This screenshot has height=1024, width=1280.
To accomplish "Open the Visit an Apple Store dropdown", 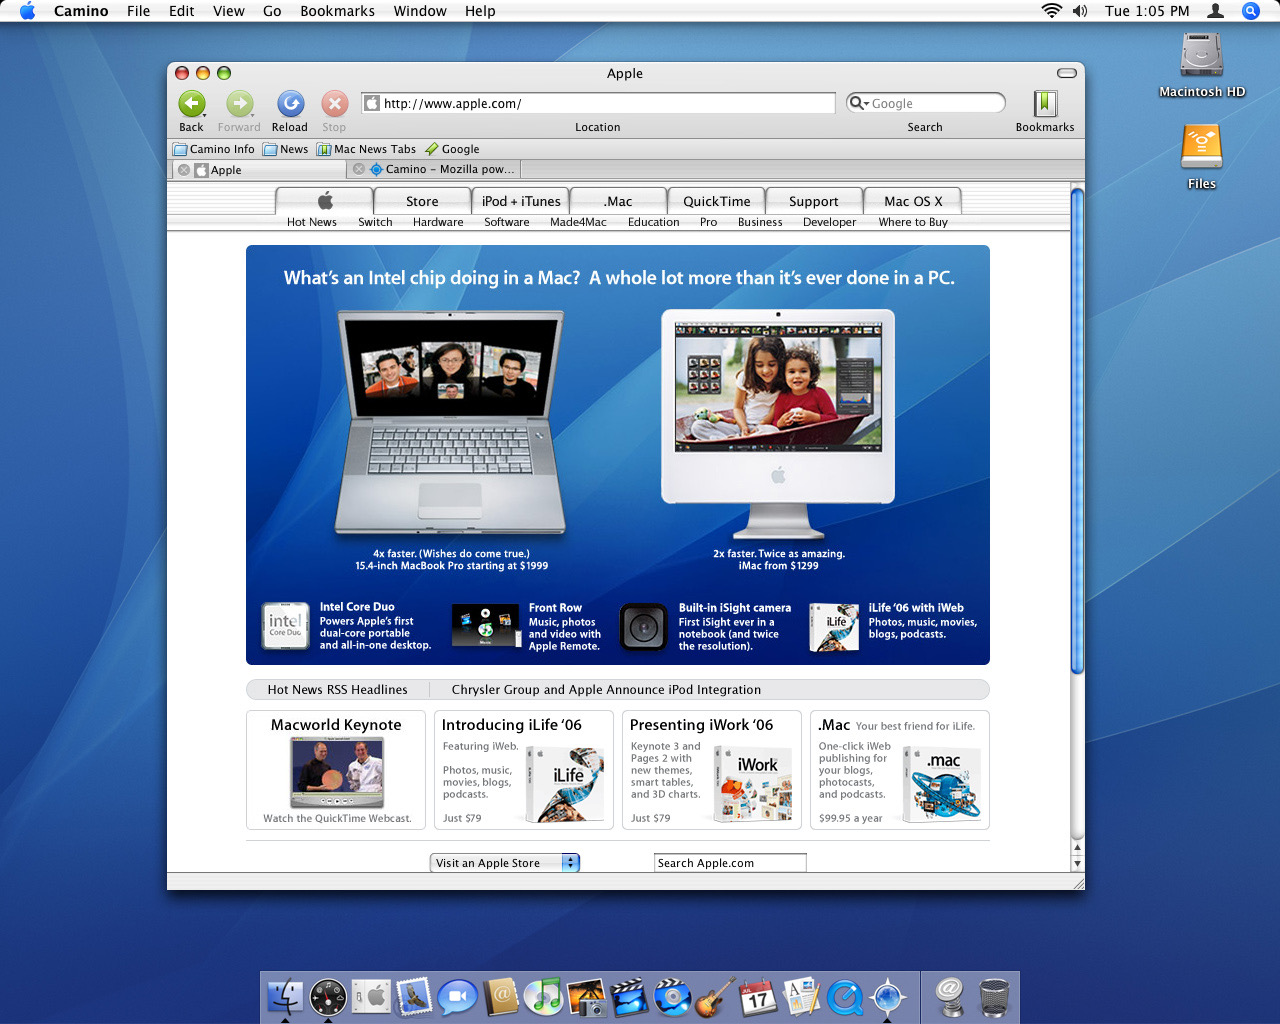I will click(505, 863).
